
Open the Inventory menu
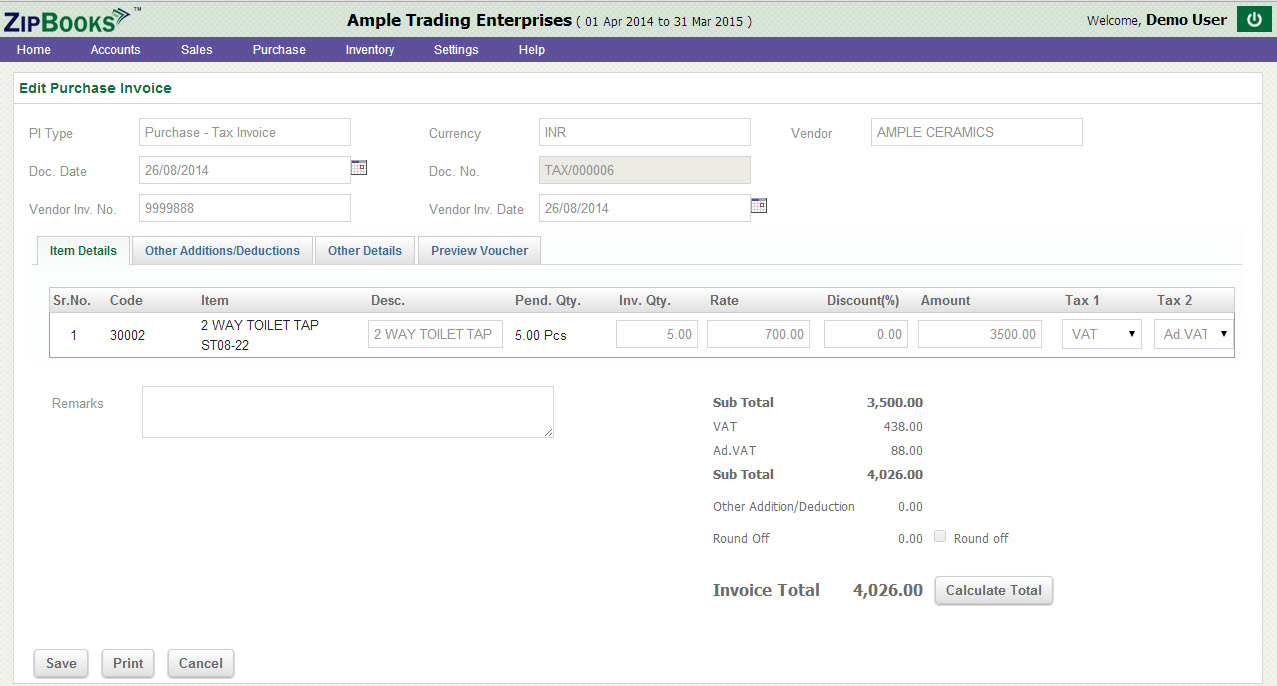[370, 50]
